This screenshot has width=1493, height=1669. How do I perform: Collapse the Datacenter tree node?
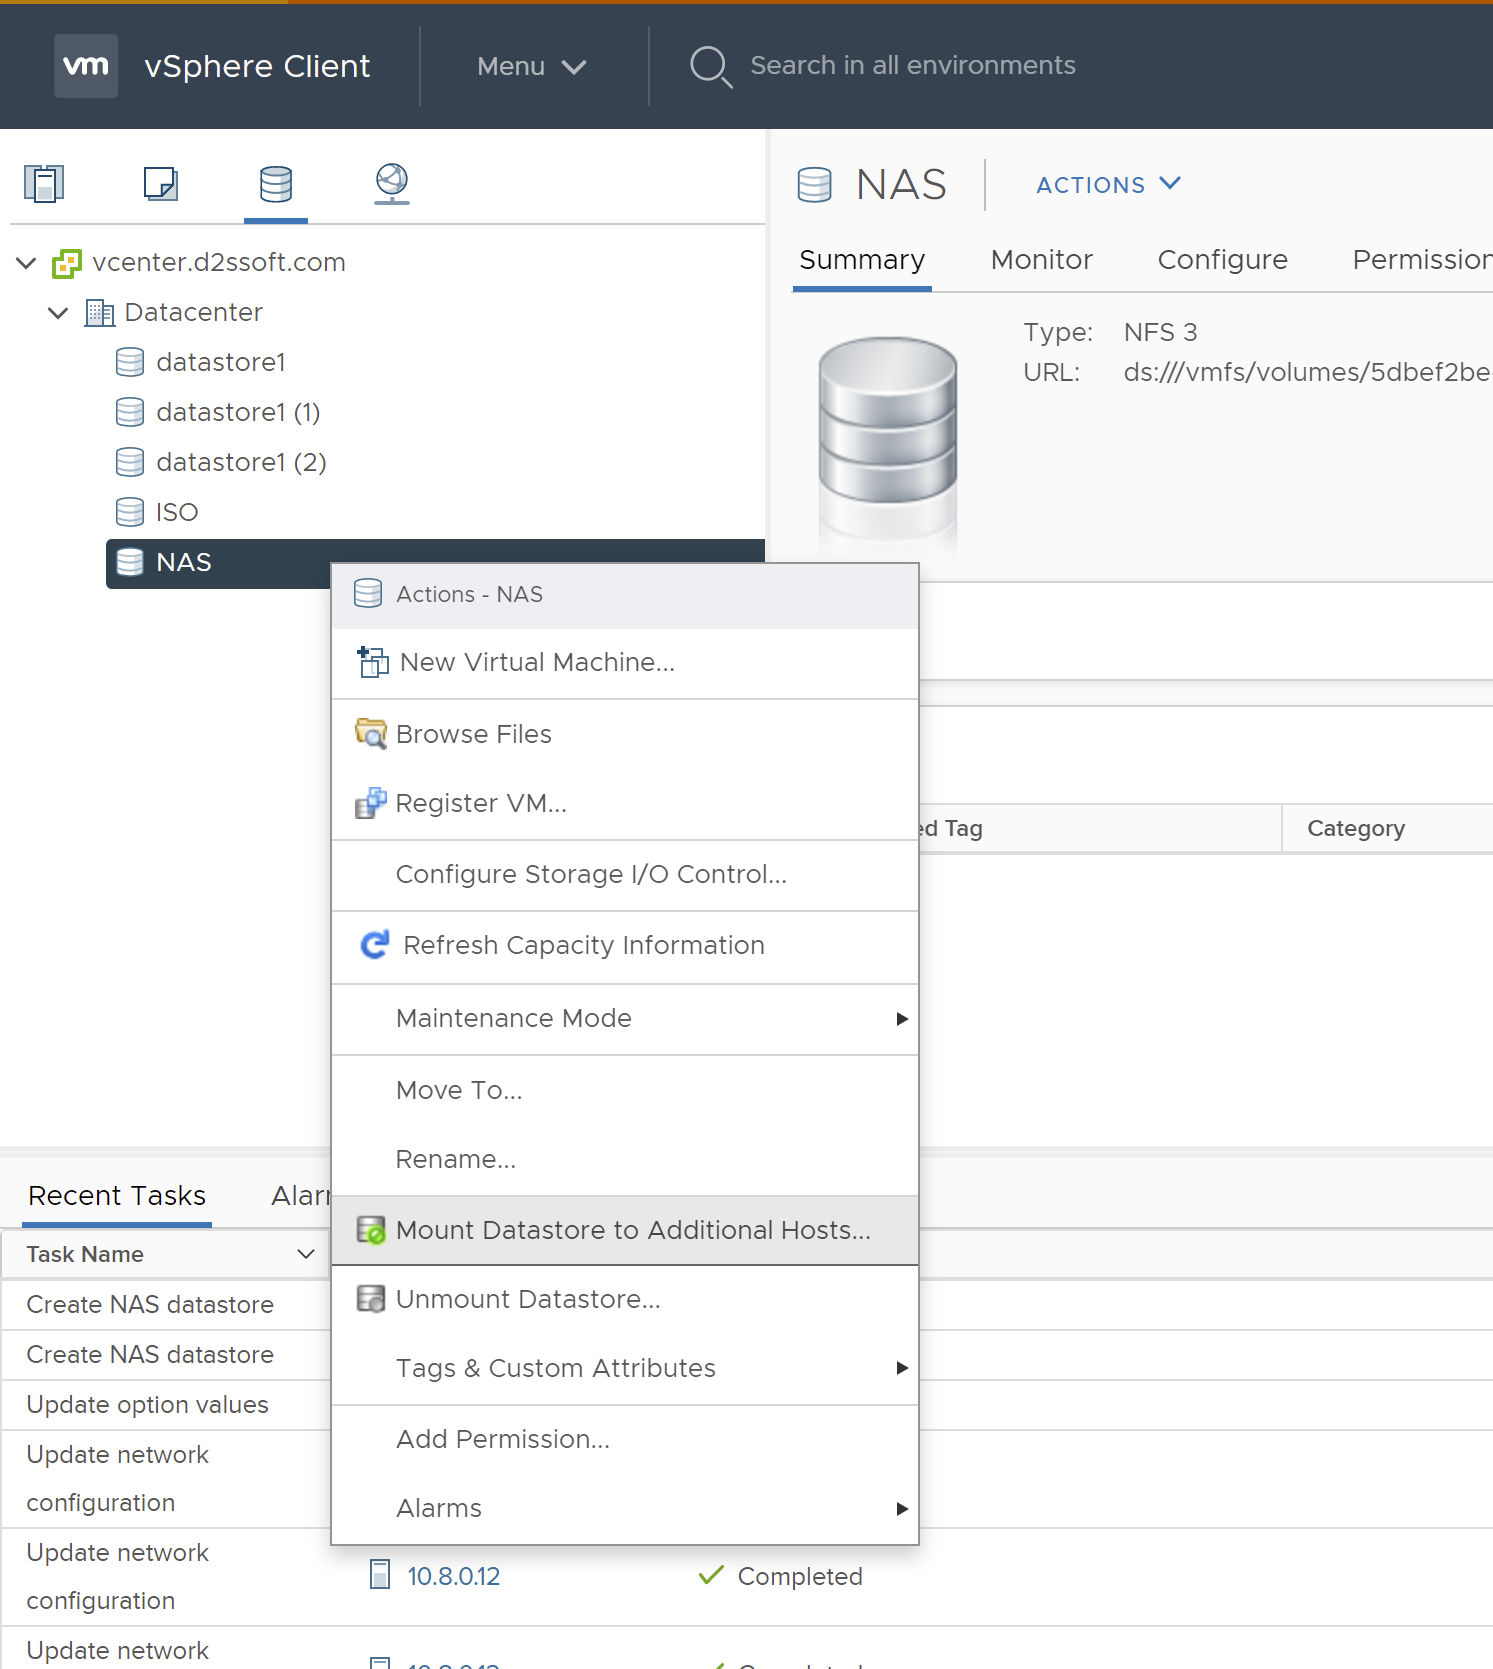59,313
